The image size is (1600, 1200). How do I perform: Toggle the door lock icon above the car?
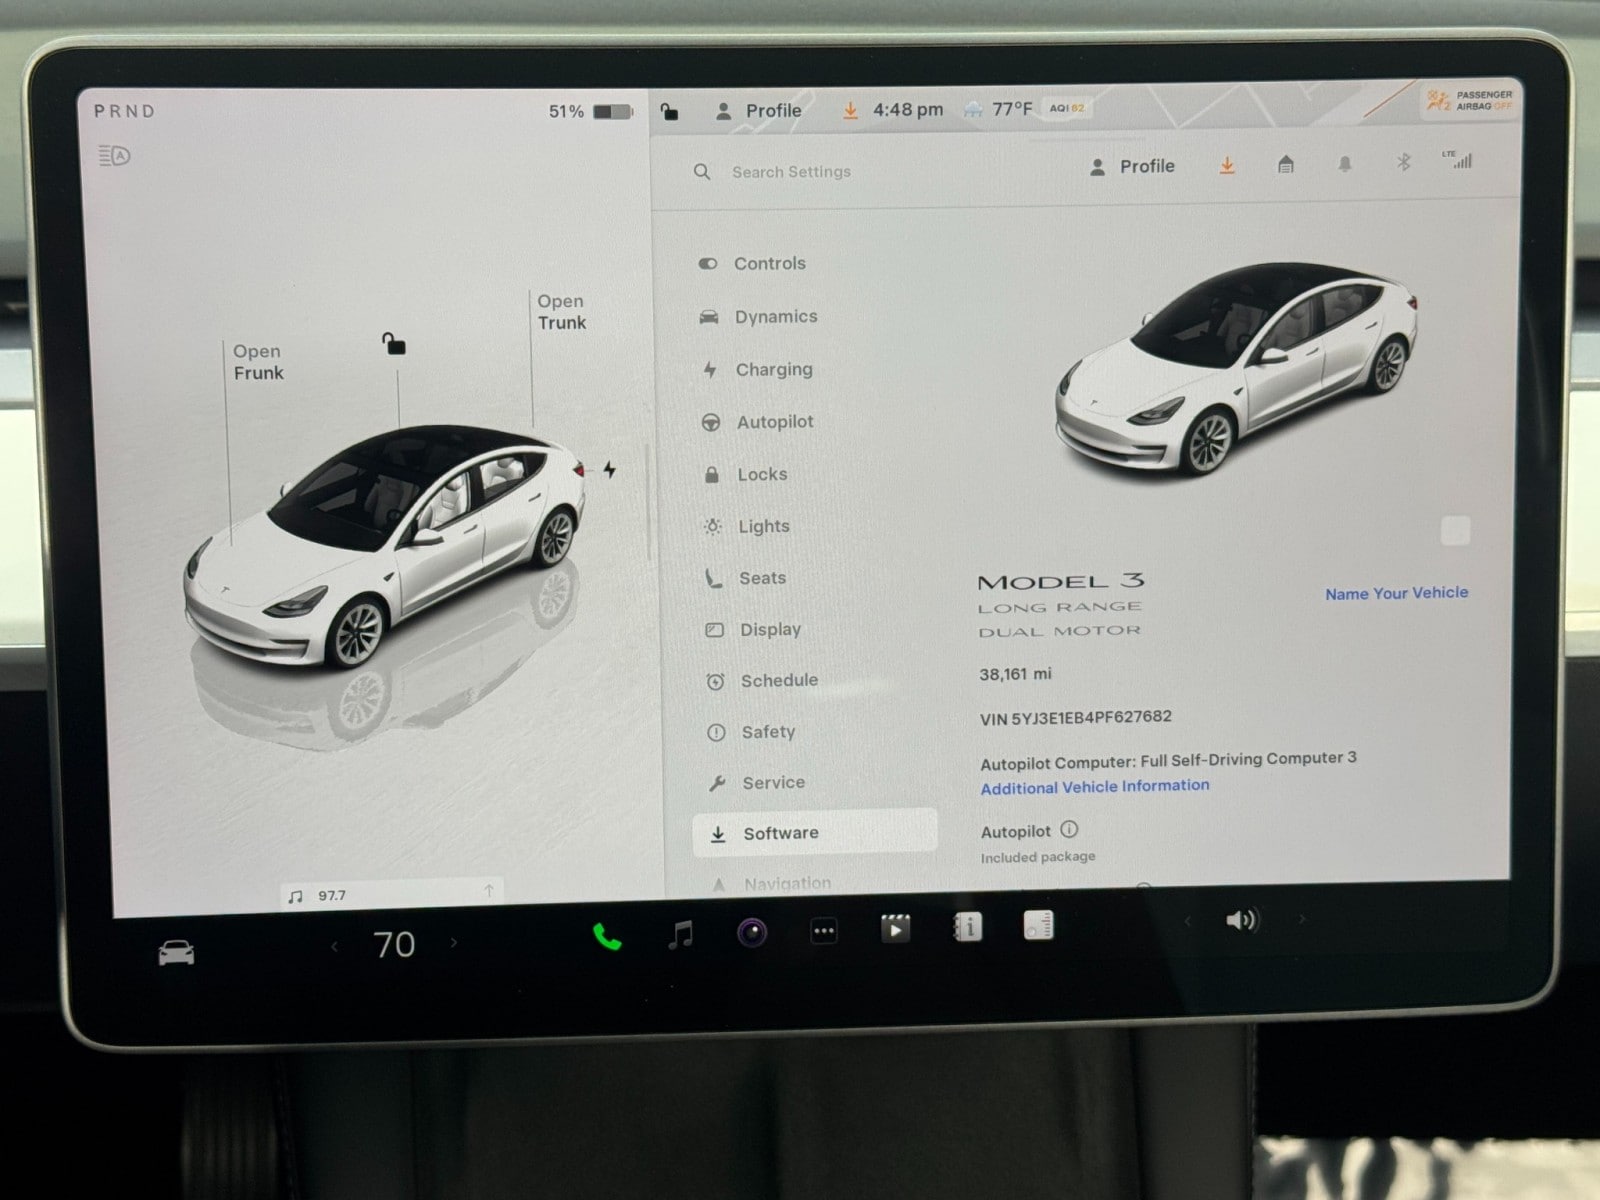coord(394,345)
